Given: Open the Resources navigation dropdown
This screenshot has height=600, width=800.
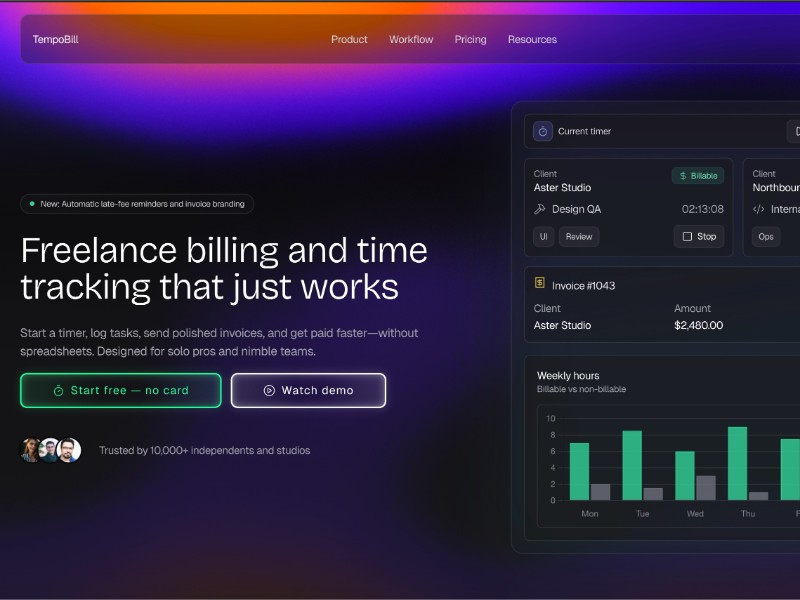Looking at the screenshot, I should pos(532,39).
